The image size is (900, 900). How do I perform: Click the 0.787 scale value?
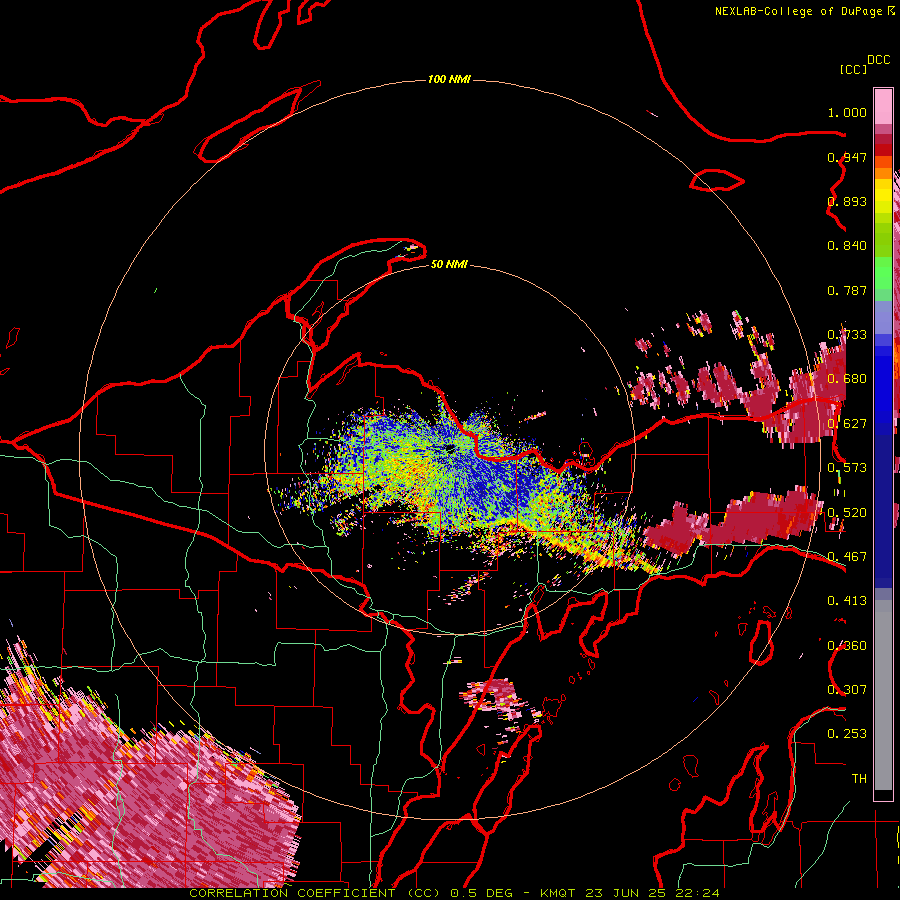pyautogui.click(x=847, y=290)
